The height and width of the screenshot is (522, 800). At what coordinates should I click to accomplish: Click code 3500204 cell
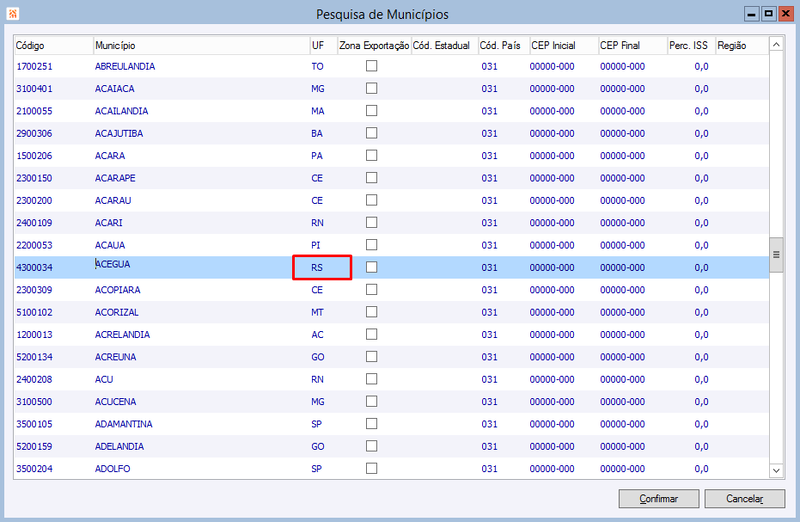[34, 469]
